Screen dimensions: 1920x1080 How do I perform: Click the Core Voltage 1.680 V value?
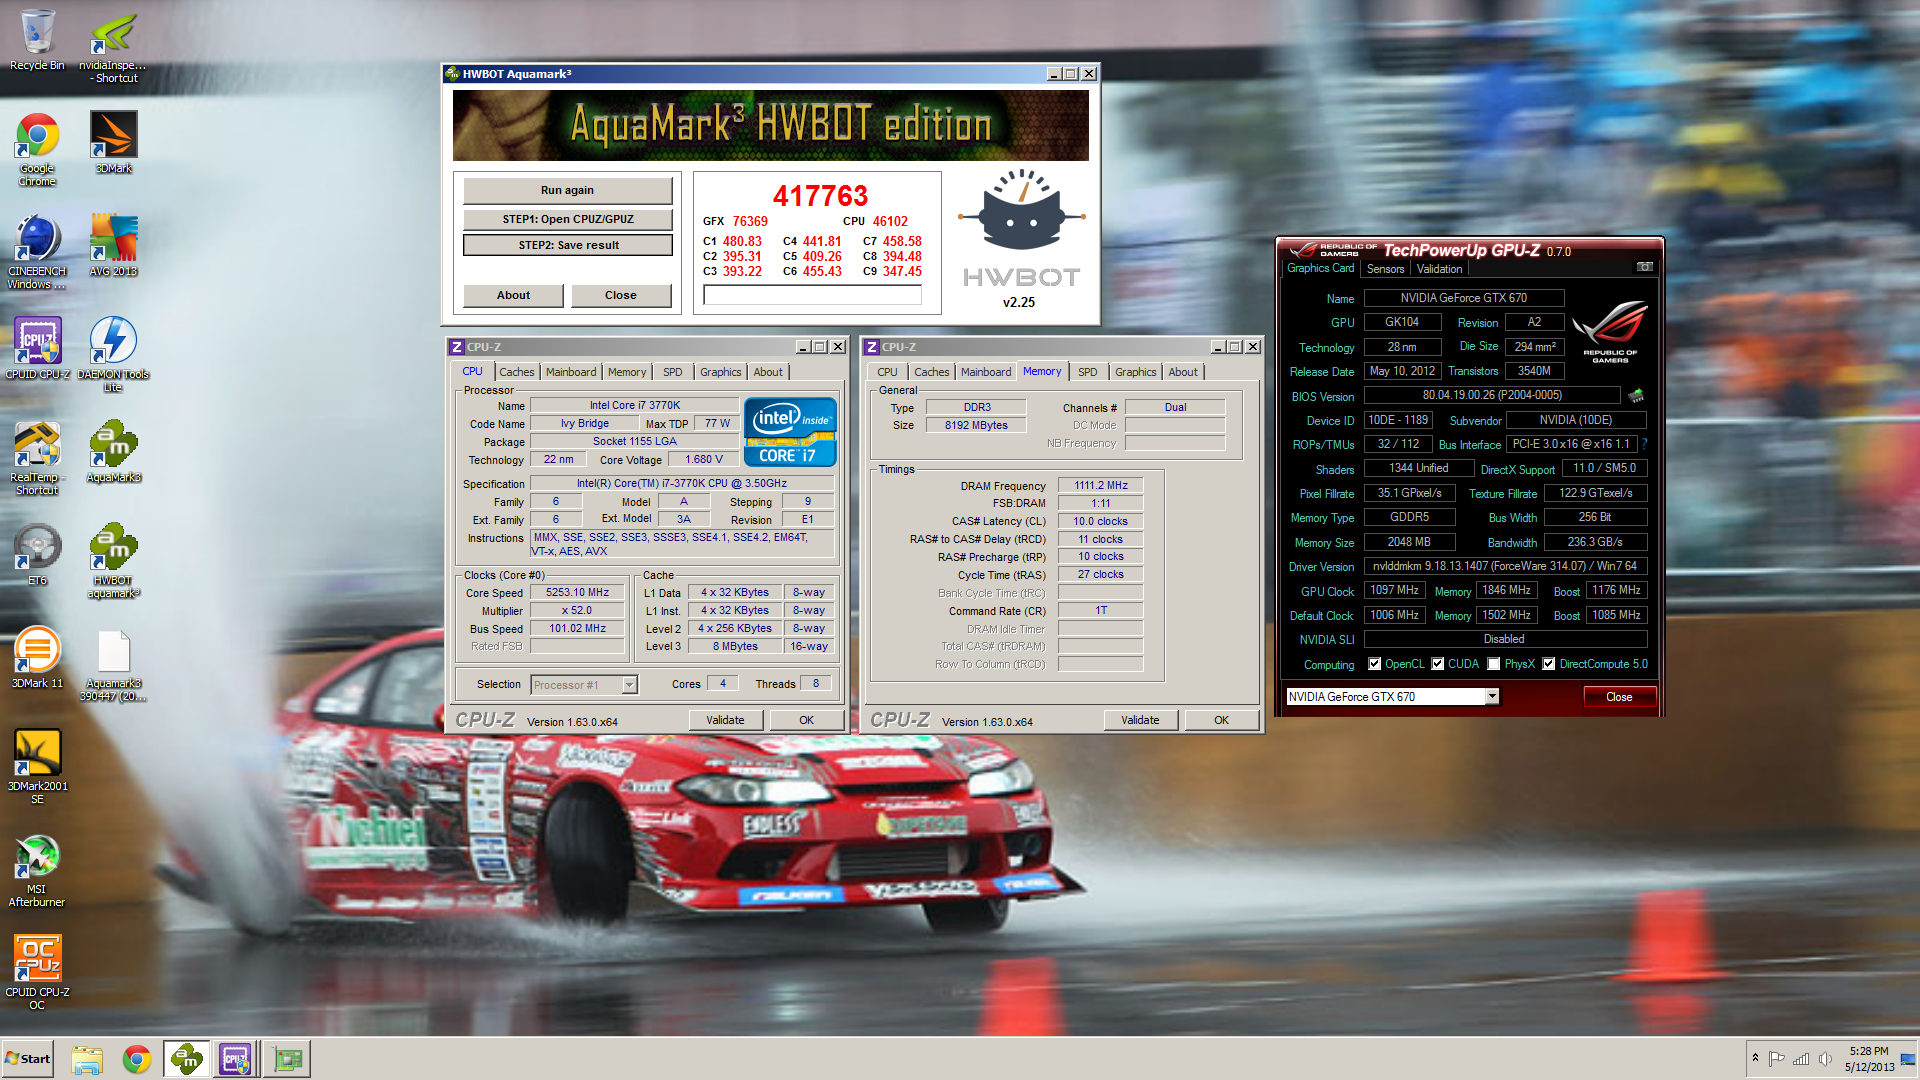704,460
